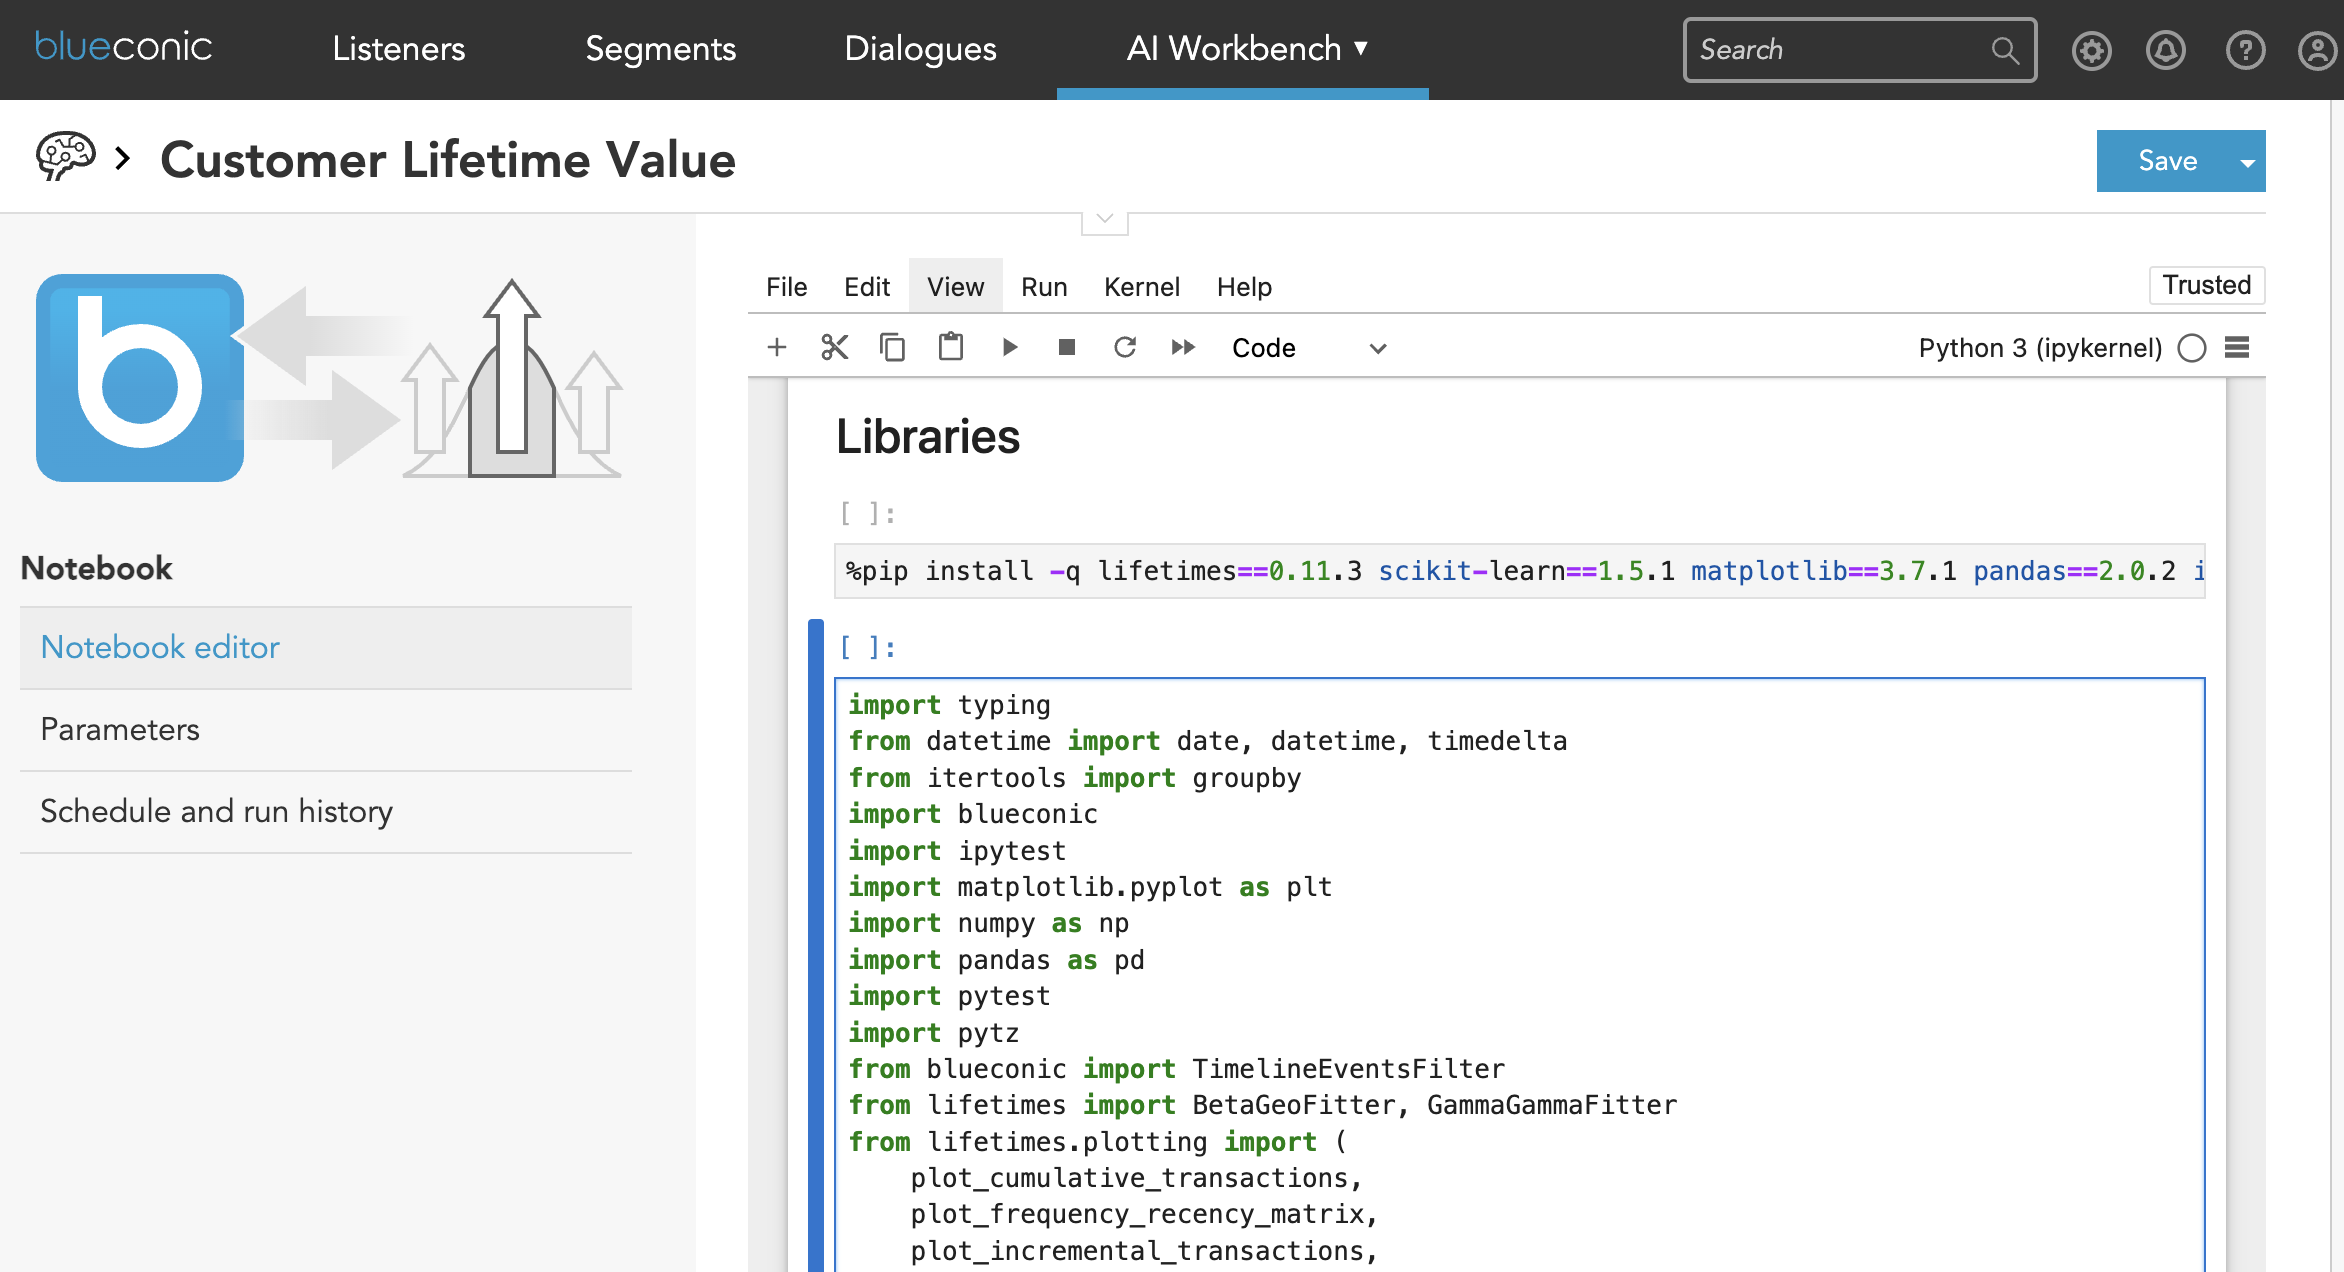Screen dimensions: 2344x1272
Task: Click the 'import pytz' code line
Action: pyautogui.click(x=933, y=1032)
